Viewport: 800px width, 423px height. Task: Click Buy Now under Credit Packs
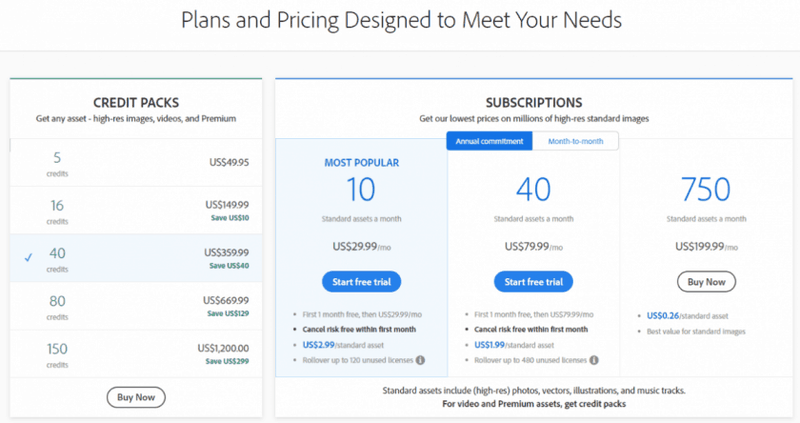136,397
